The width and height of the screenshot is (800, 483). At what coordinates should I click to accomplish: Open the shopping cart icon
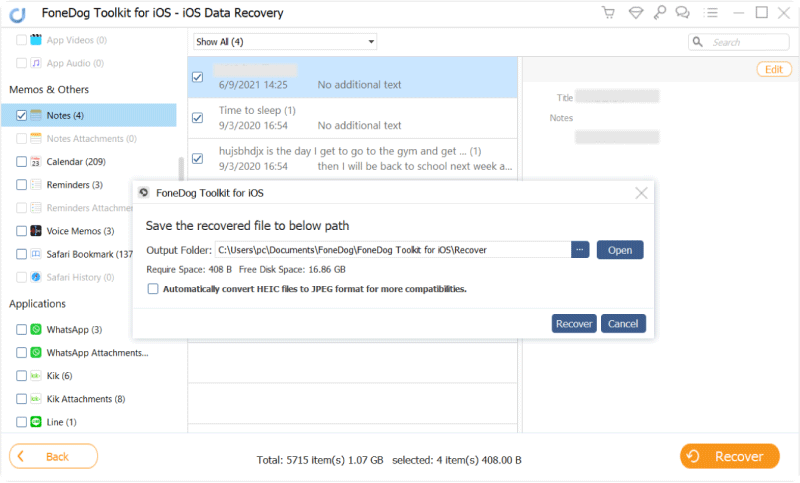(x=608, y=13)
